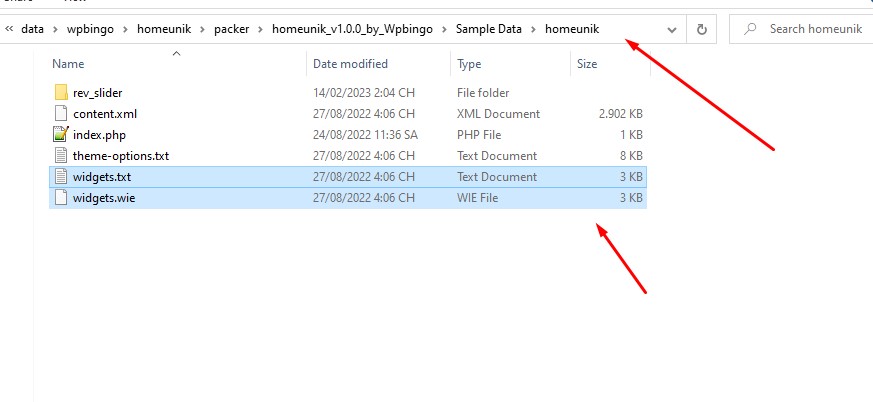Open the rev_slider folder icon
The image size is (873, 402).
point(61,92)
